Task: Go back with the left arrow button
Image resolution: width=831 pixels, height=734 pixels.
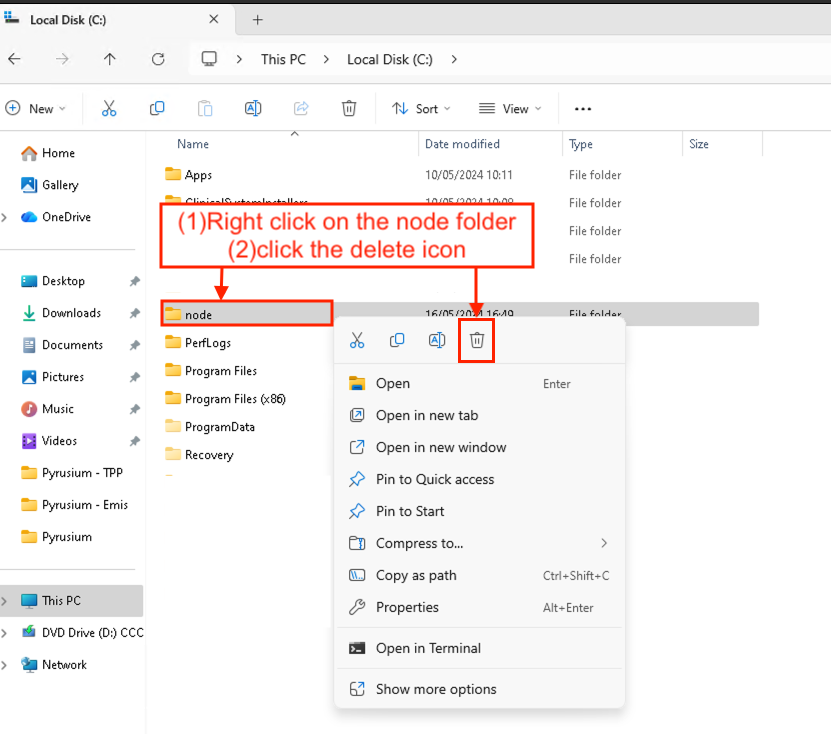Action: [x=14, y=59]
